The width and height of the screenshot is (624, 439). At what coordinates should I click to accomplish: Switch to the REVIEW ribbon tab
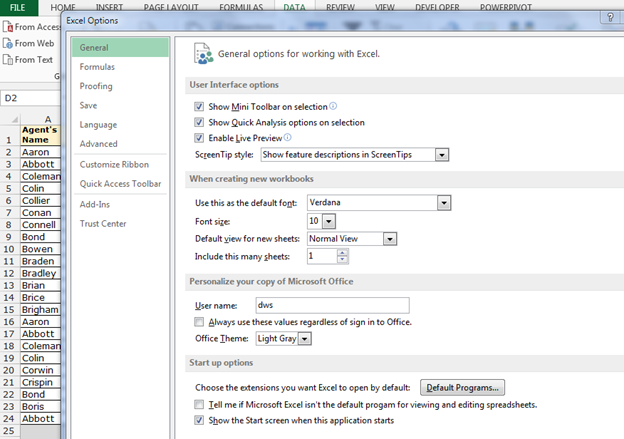340,7
